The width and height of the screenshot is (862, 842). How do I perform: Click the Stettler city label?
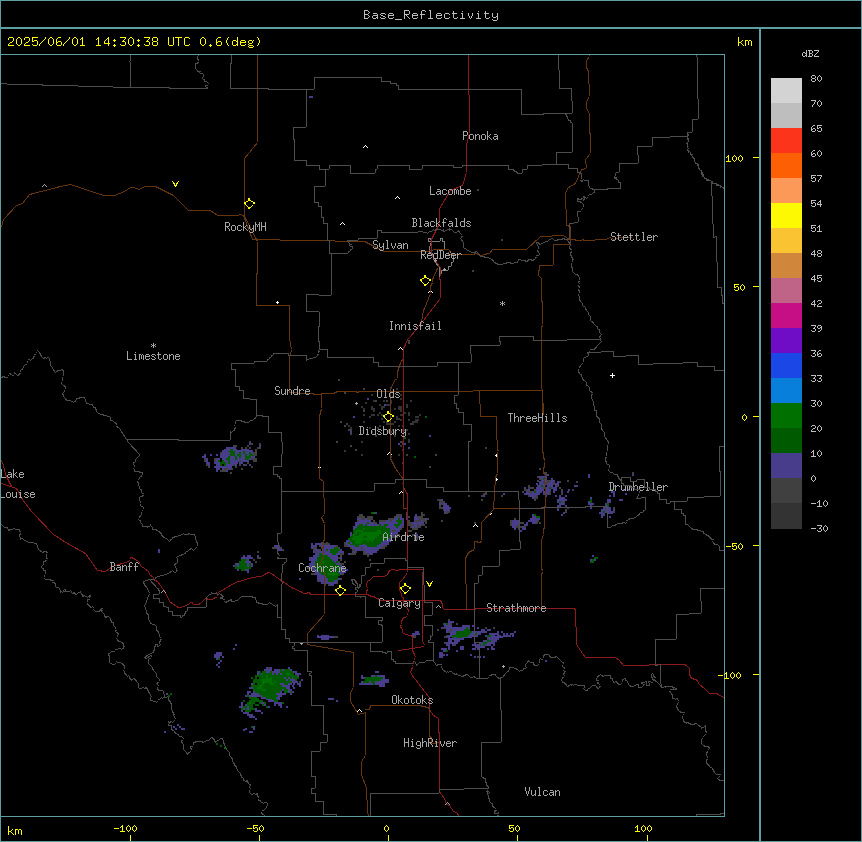[634, 237]
